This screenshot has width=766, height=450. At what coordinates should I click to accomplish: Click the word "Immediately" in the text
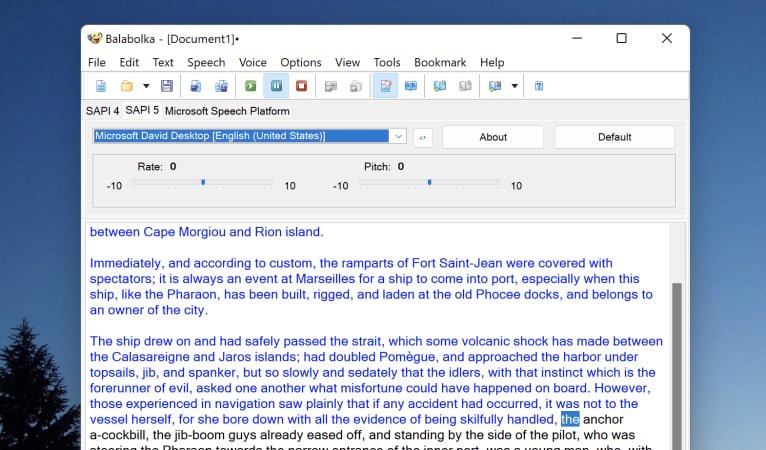tap(126, 263)
